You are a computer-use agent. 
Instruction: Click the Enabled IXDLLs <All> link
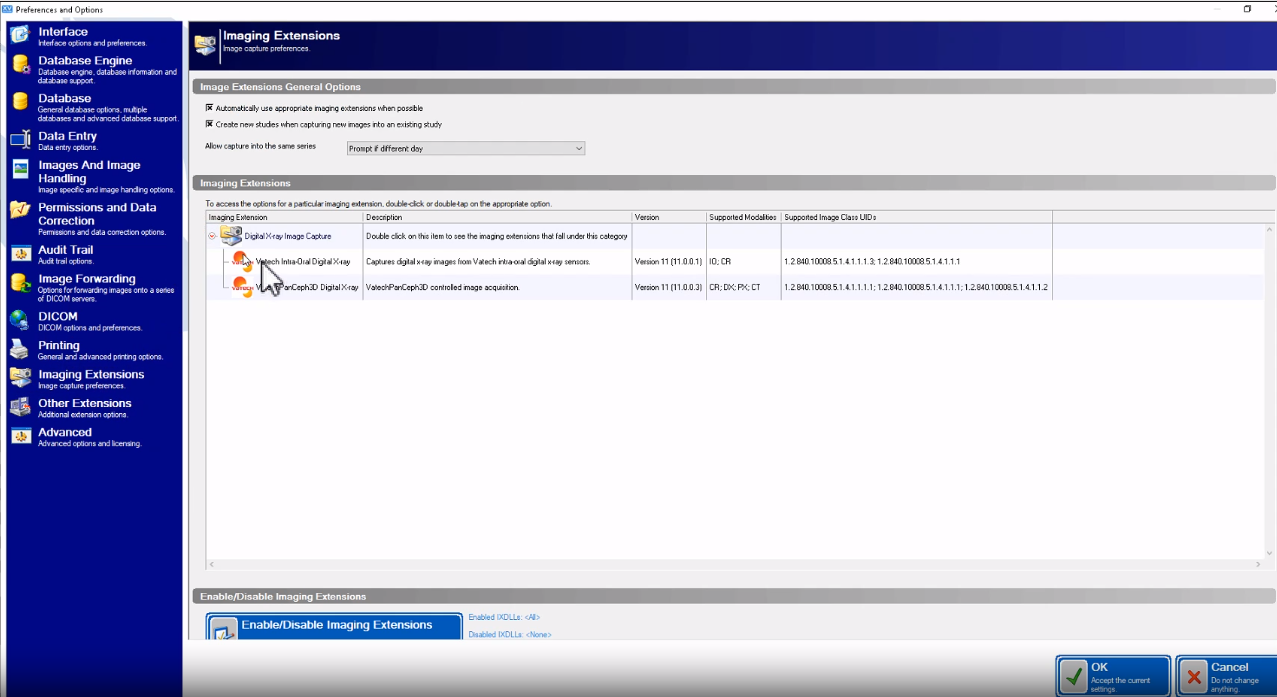[x=504, y=617]
